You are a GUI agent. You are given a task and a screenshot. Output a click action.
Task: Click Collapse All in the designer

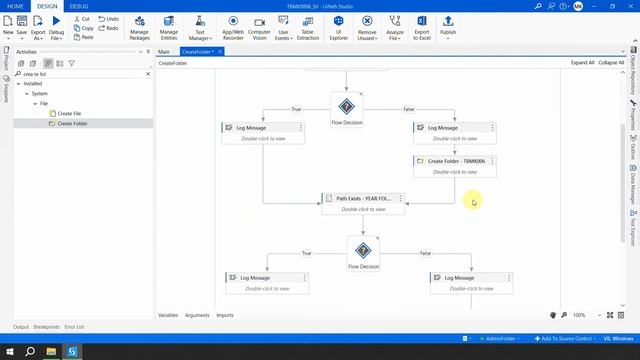(x=611, y=62)
